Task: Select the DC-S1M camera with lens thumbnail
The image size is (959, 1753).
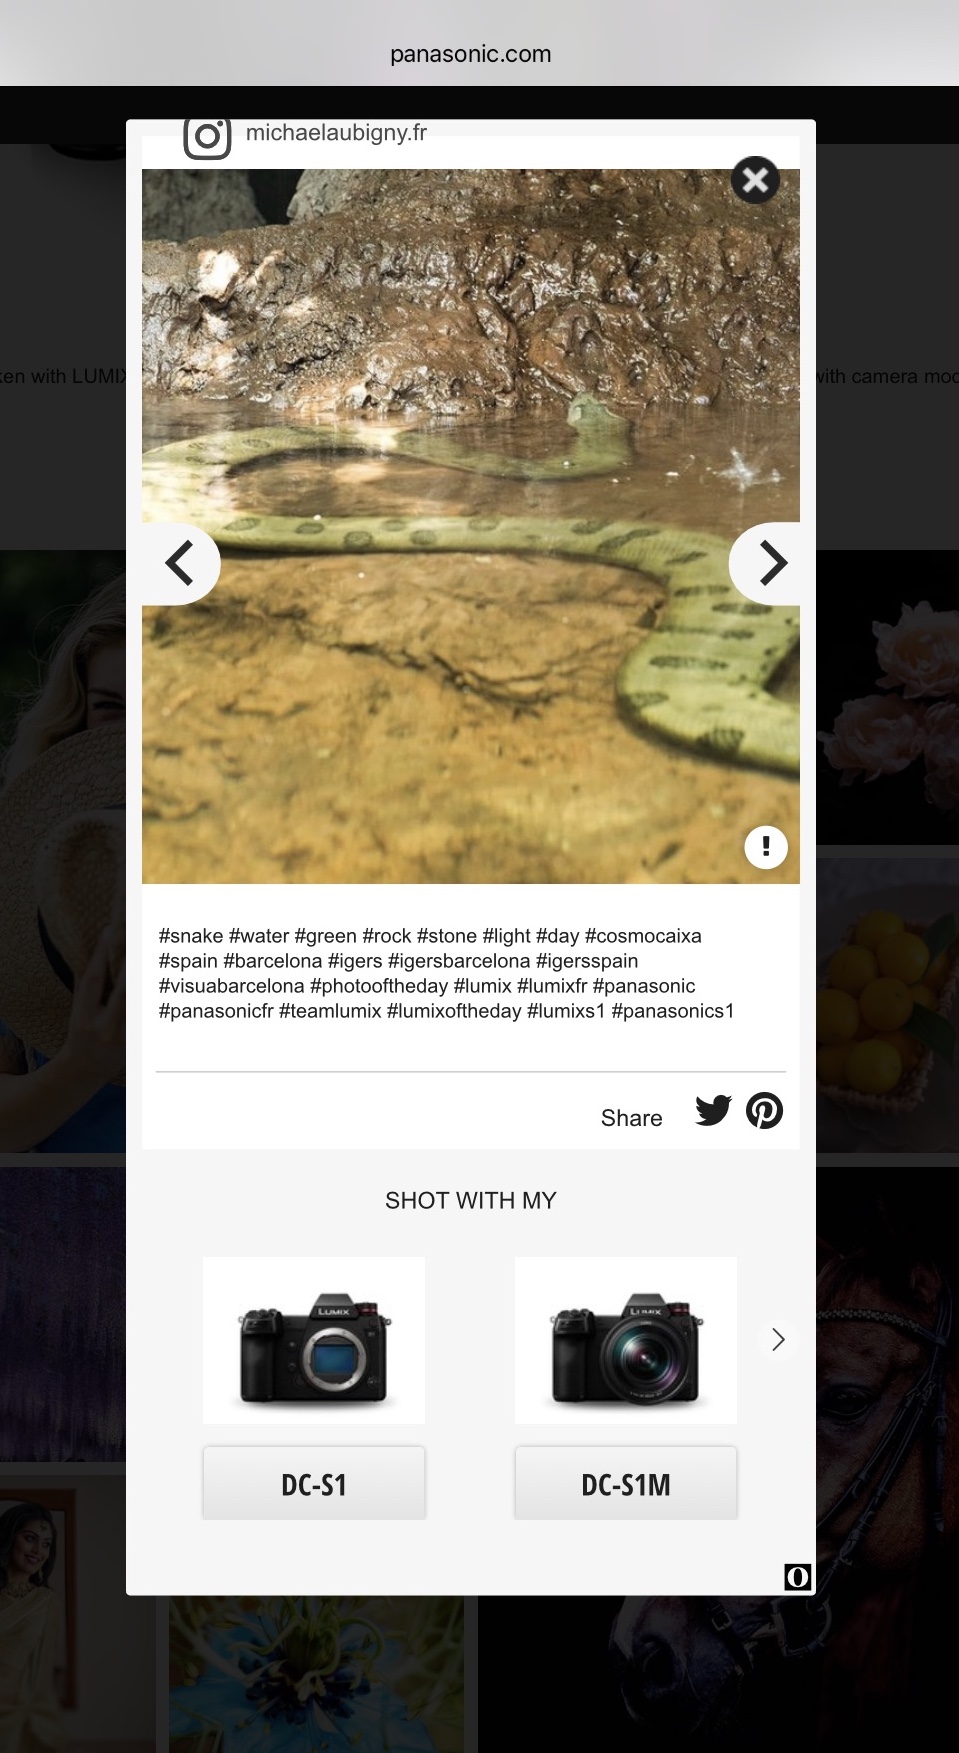Action: [x=626, y=1340]
